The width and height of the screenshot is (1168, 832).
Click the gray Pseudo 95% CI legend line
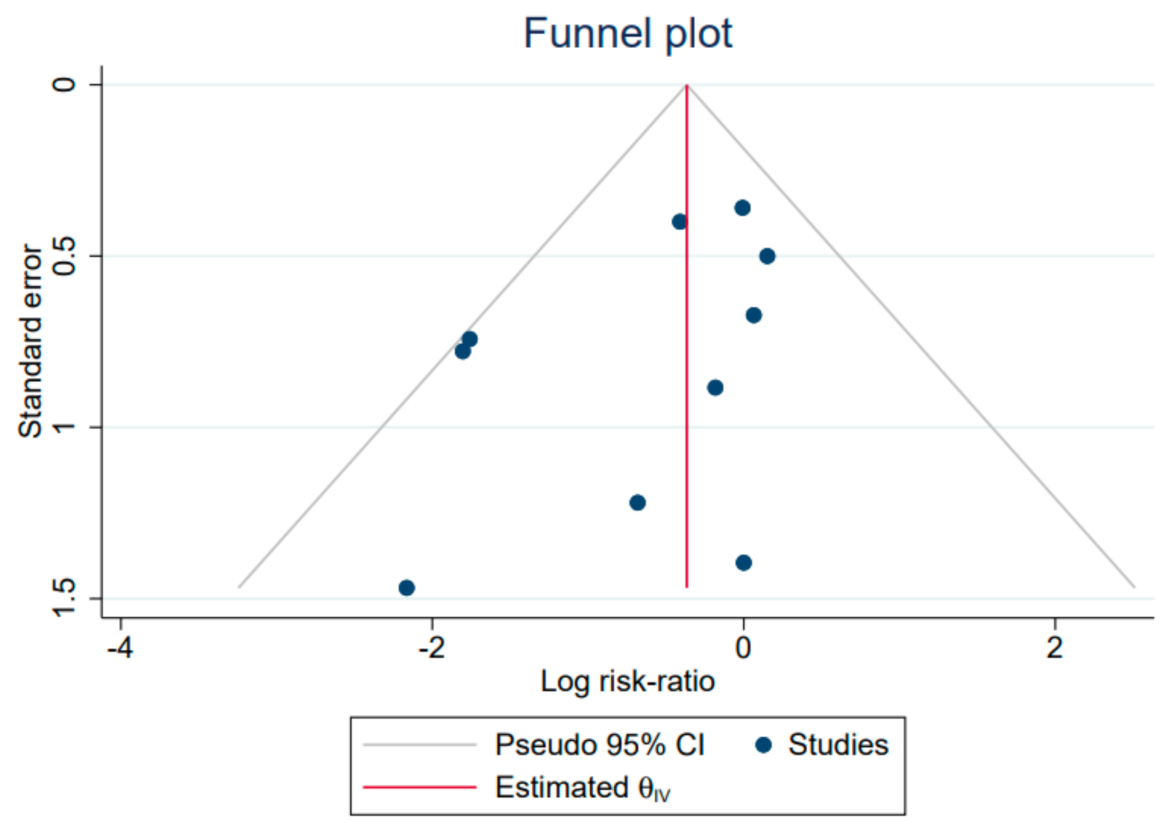419,744
